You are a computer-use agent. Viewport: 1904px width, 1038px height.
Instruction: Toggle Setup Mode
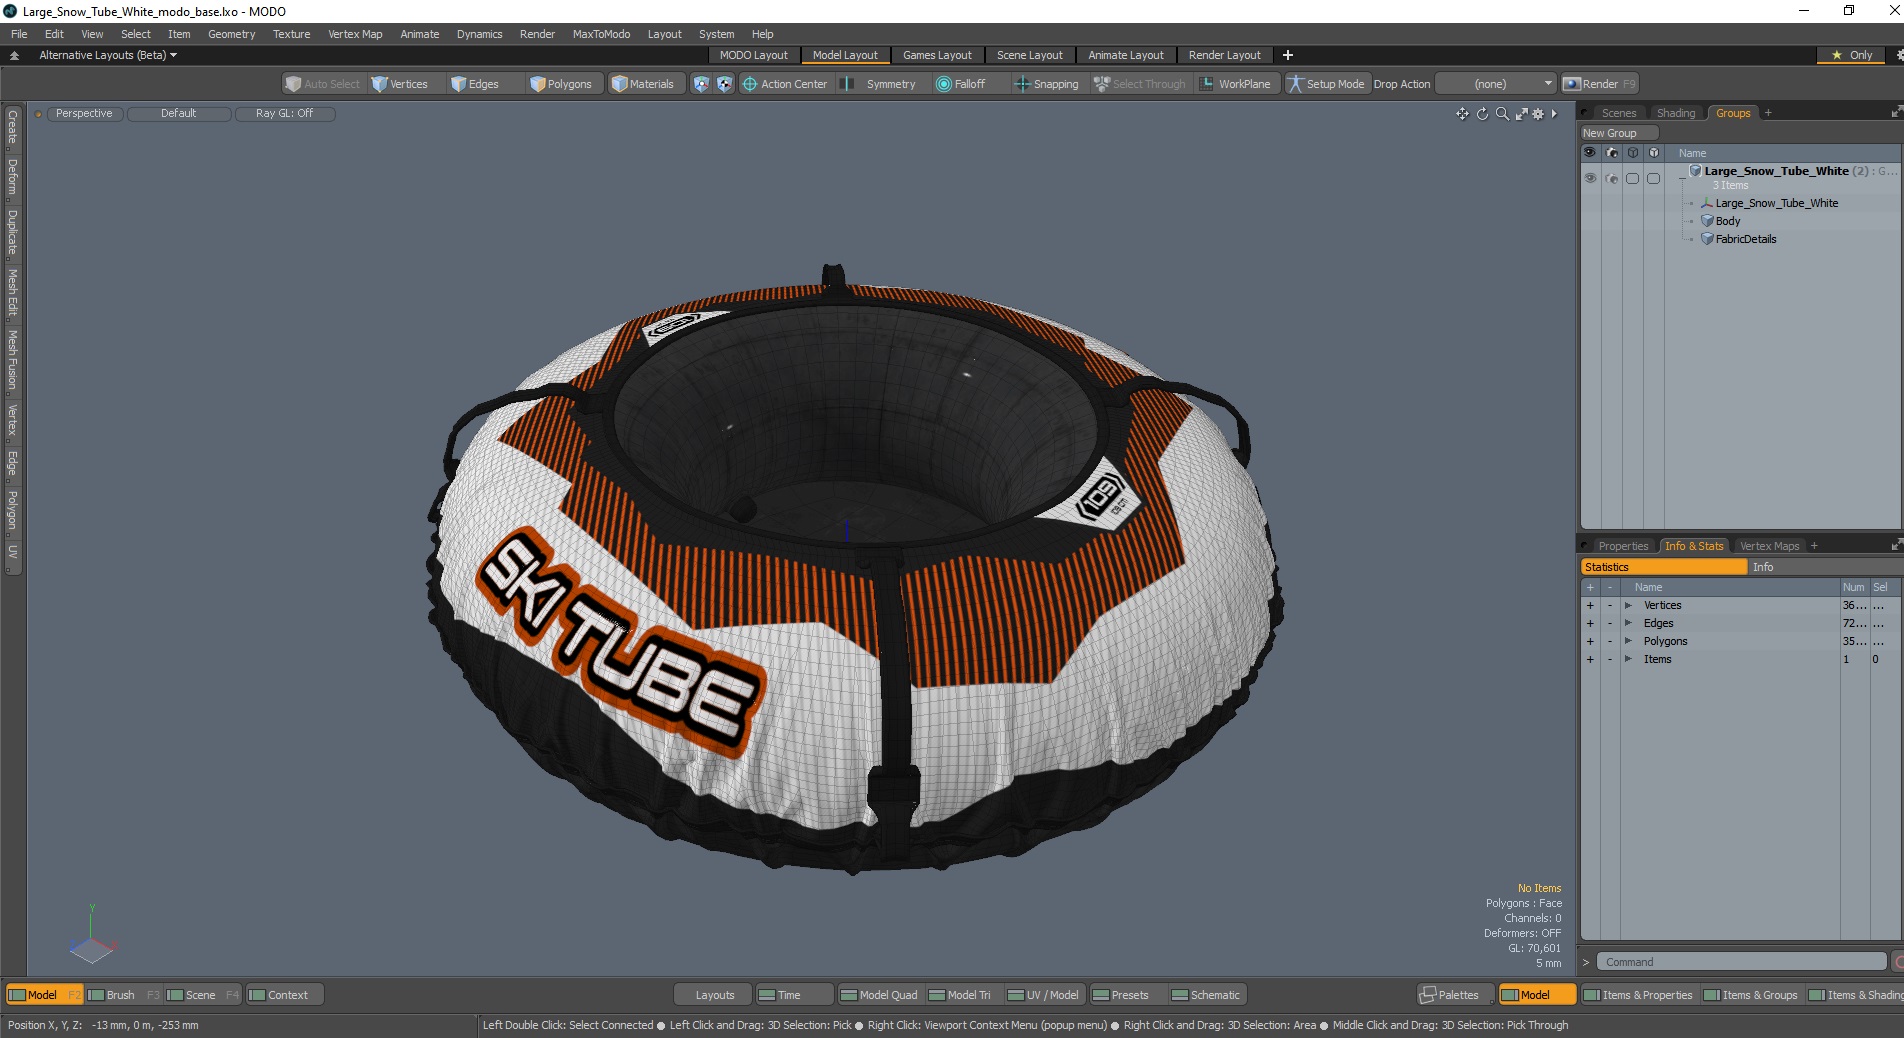pyautogui.click(x=1326, y=84)
